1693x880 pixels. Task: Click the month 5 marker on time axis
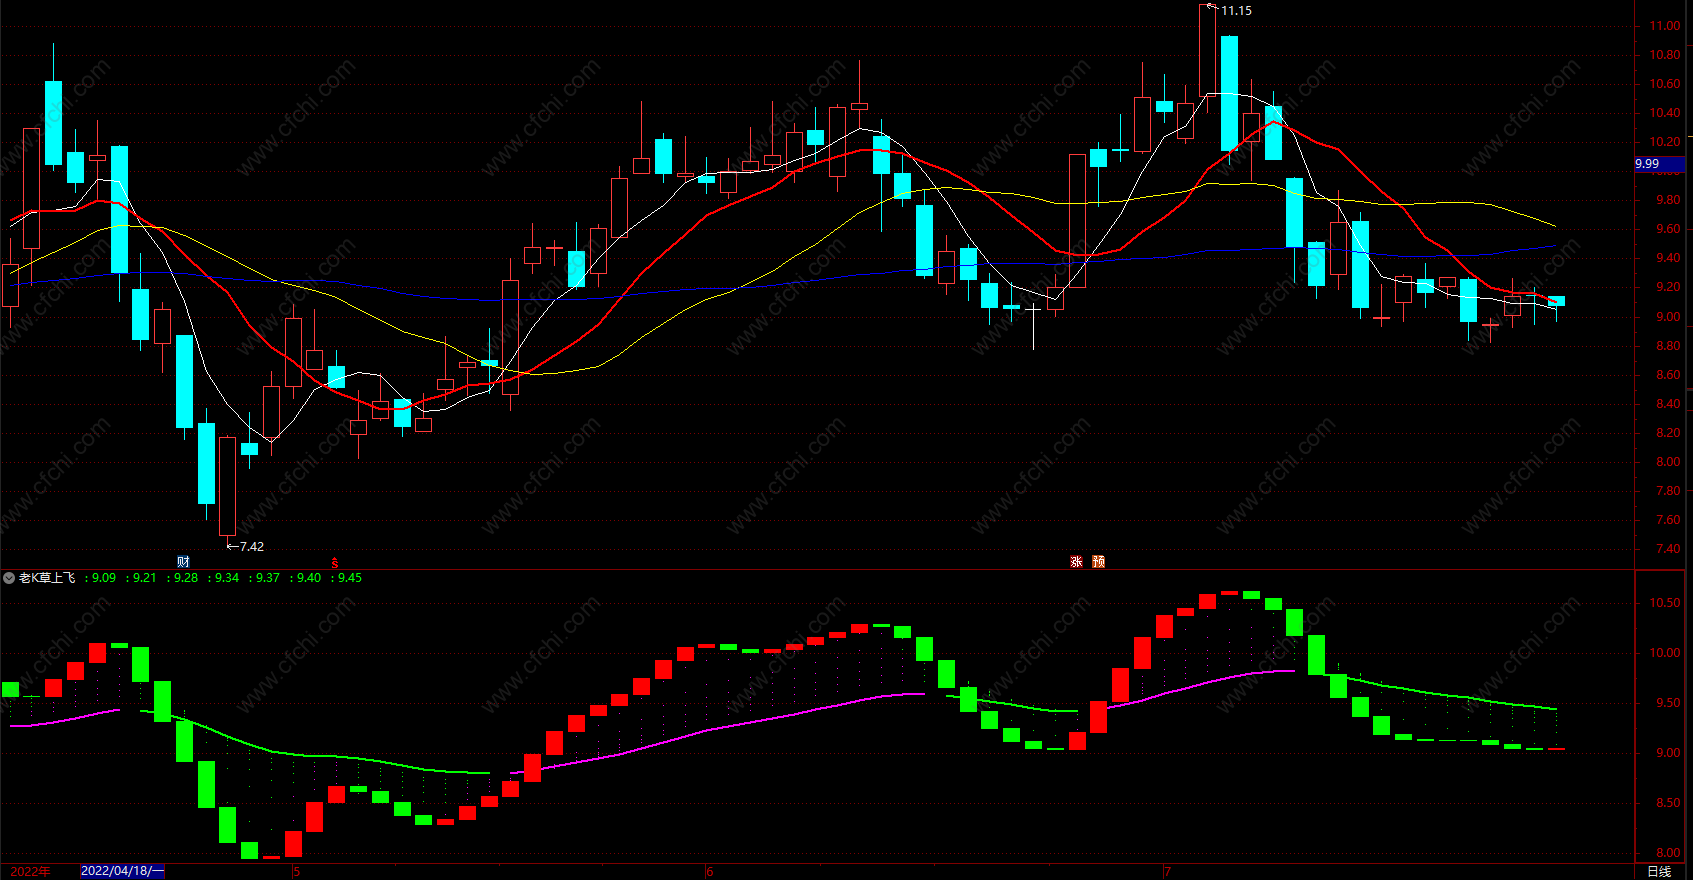click(297, 872)
